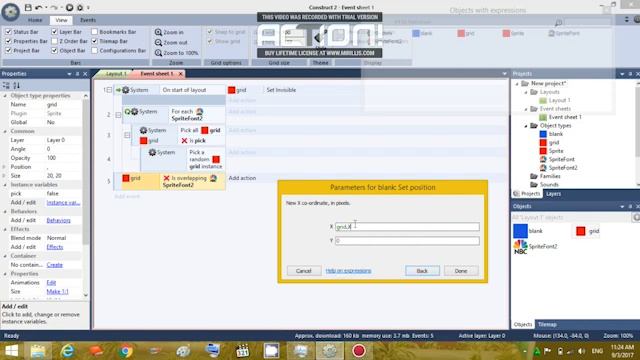Collapse Object type properties section
640x360 pixels.
pos(5,96)
